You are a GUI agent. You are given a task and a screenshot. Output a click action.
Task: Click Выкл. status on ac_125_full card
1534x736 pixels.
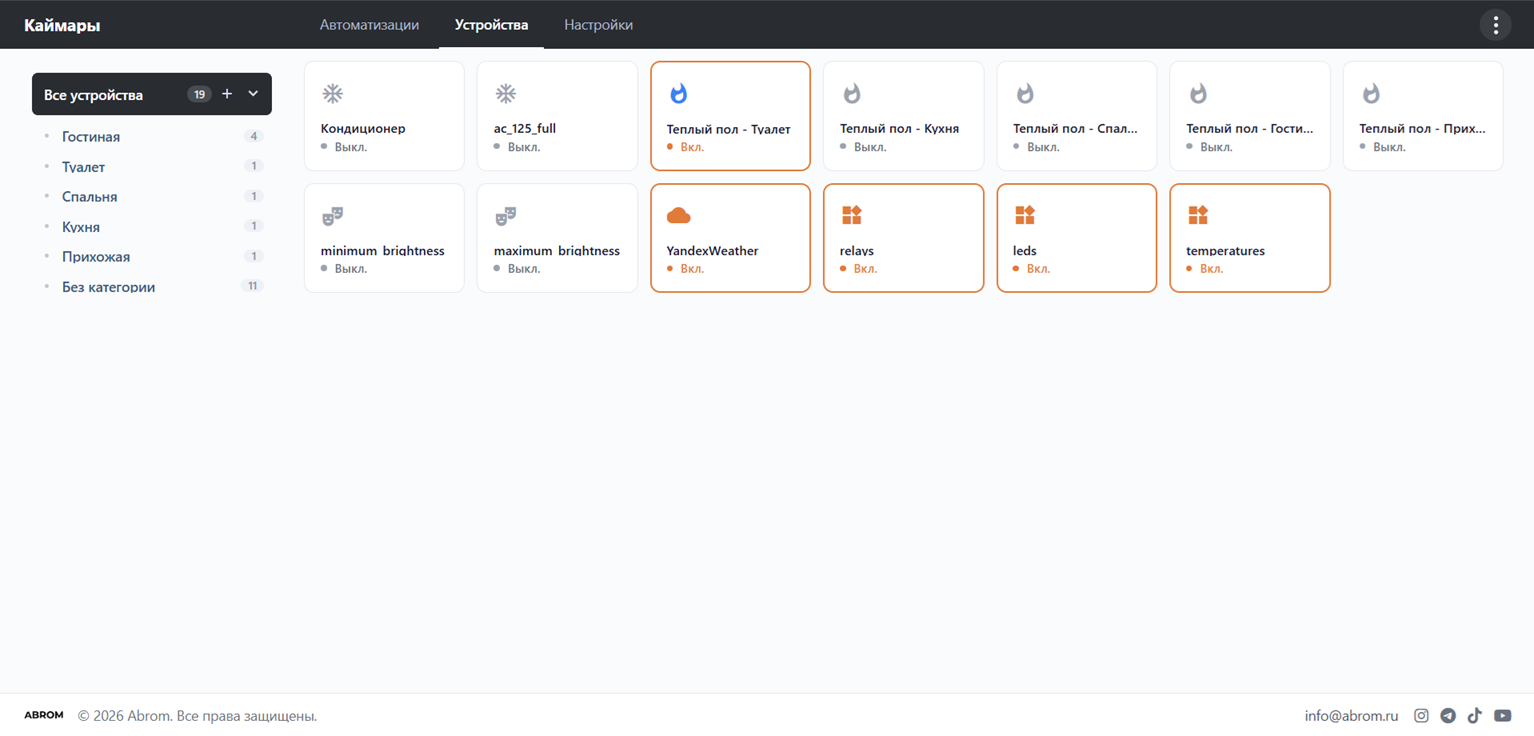point(524,147)
